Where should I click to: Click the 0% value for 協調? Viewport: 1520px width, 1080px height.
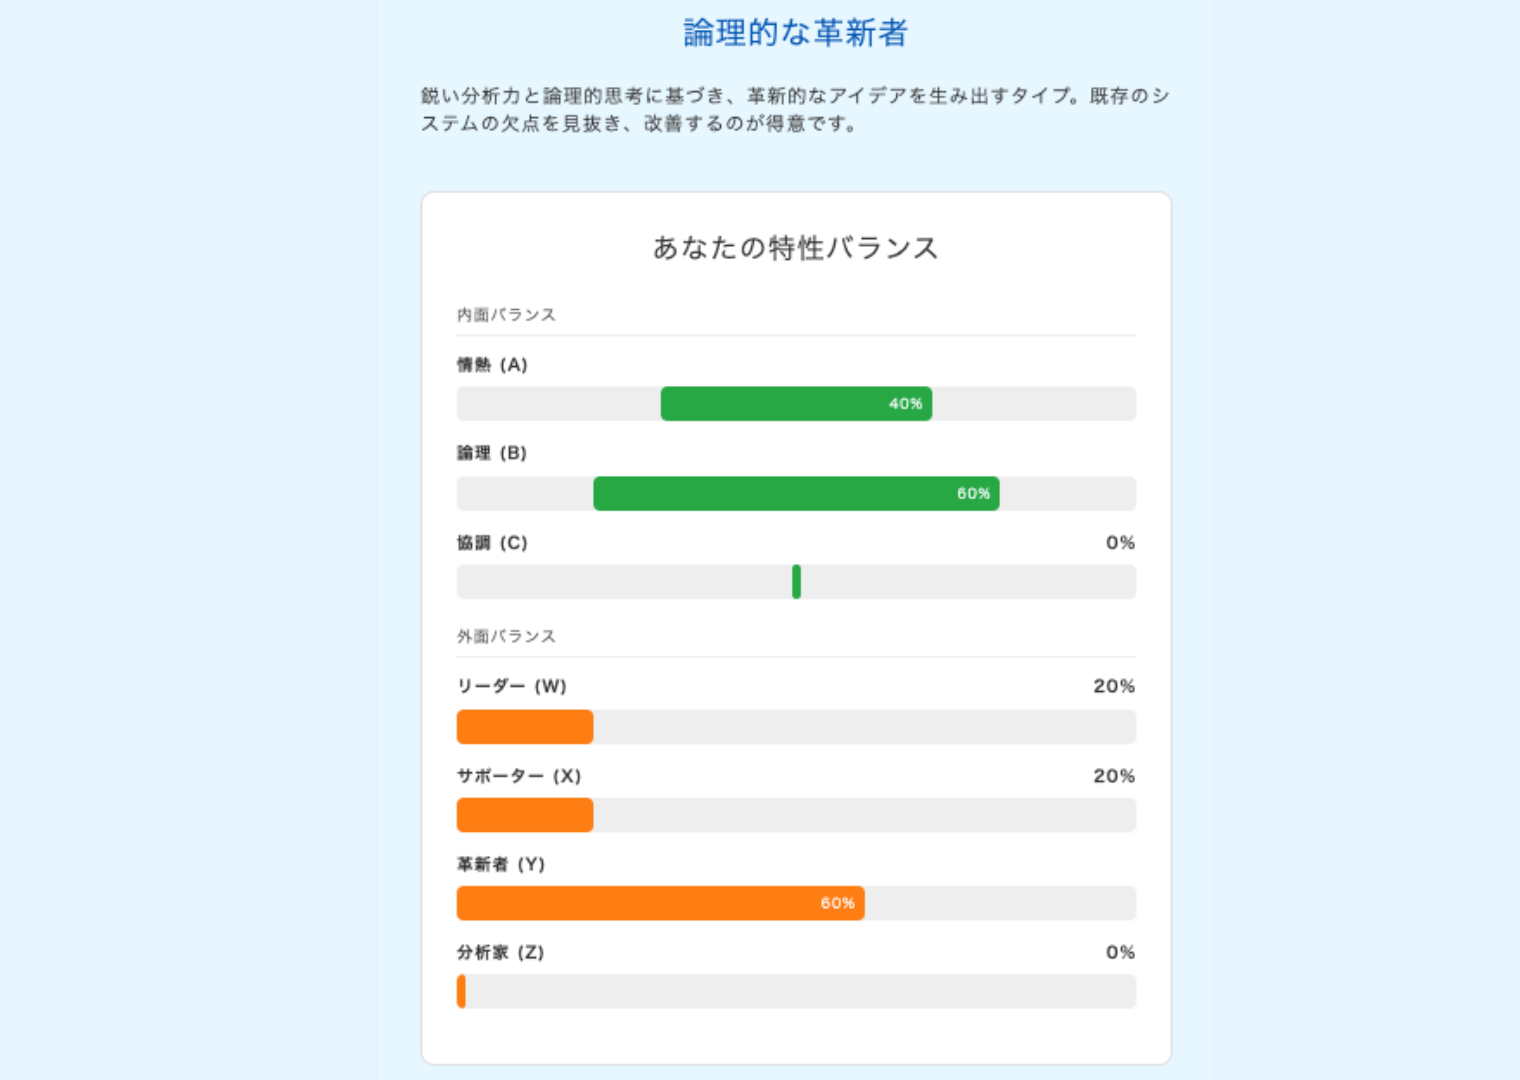1120,543
